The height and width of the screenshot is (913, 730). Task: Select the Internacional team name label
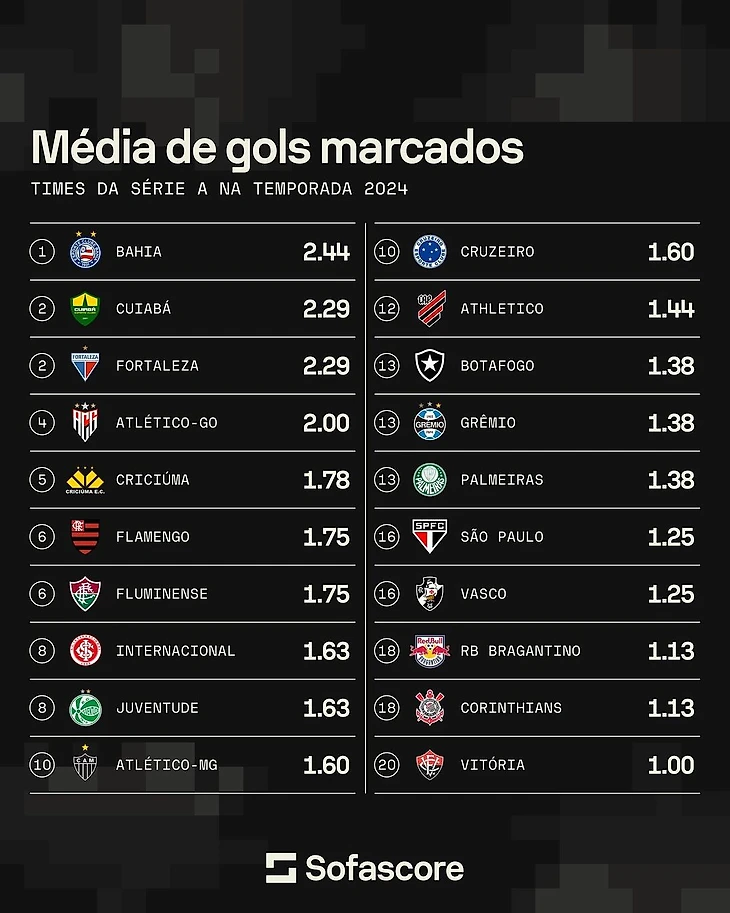175,651
